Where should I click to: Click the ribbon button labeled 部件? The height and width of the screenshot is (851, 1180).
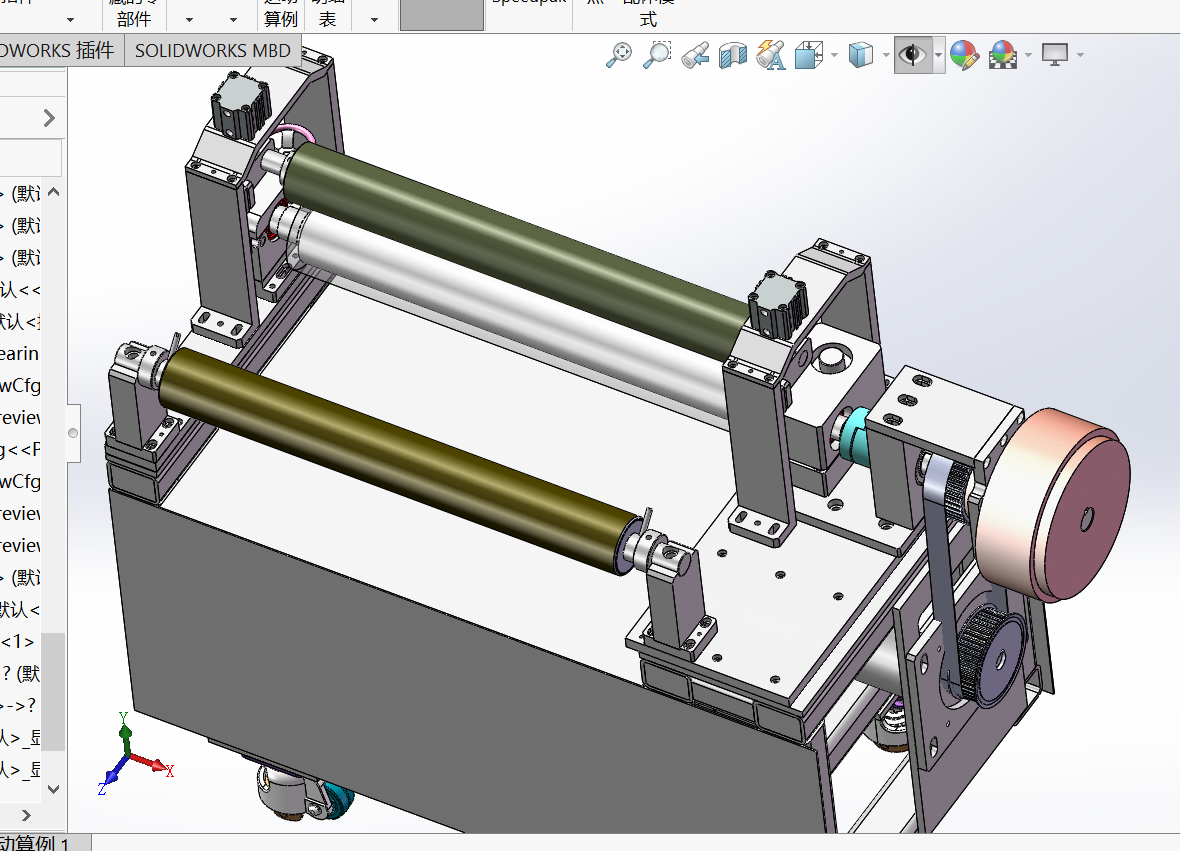pyautogui.click(x=134, y=15)
